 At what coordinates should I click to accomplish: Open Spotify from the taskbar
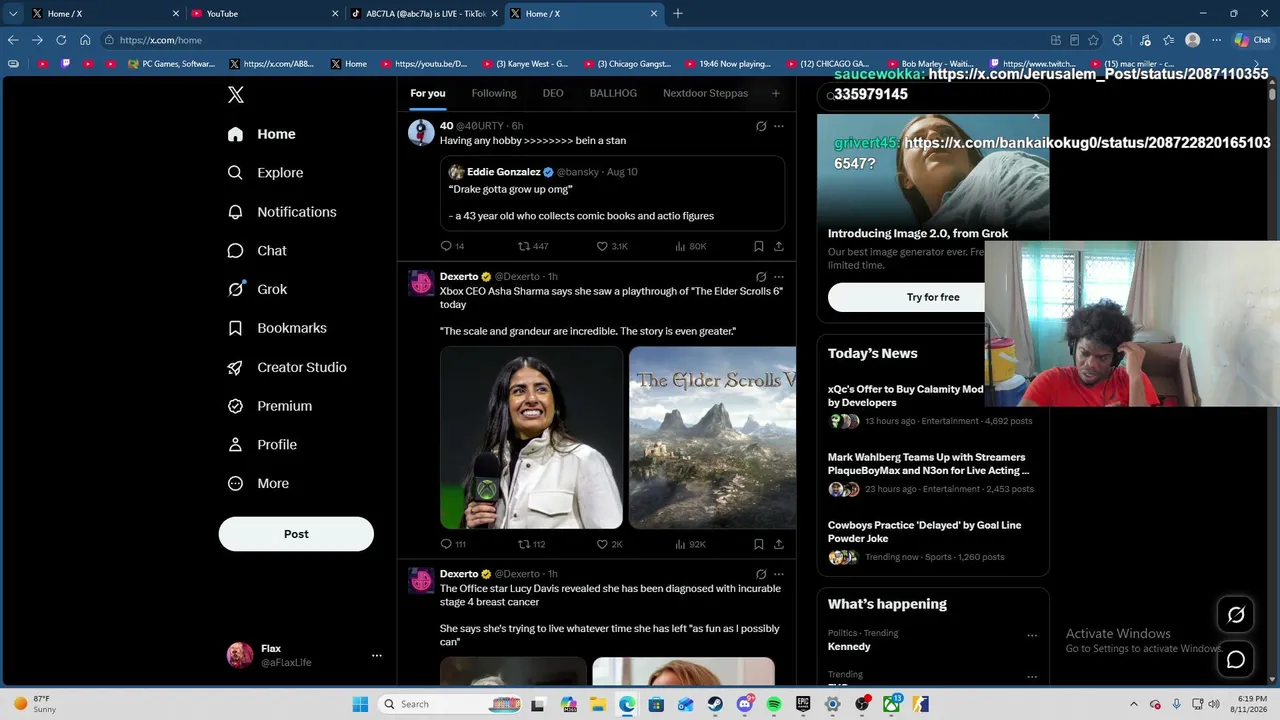pyautogui.click(x=774, y=704)
